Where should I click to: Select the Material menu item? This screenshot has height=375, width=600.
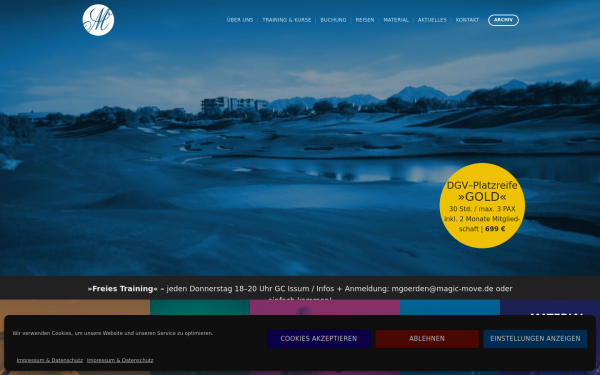tap(396, 20)
